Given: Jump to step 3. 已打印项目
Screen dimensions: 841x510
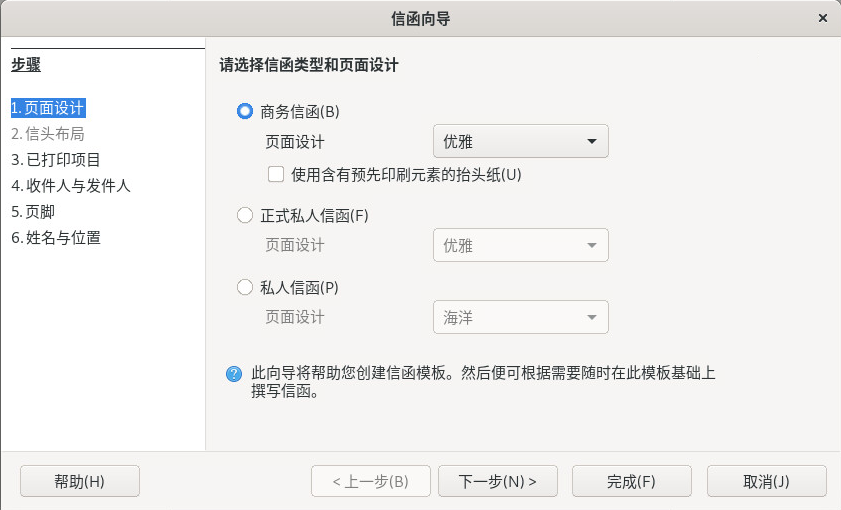Looking at the screenshot, I should coord(56,159).
